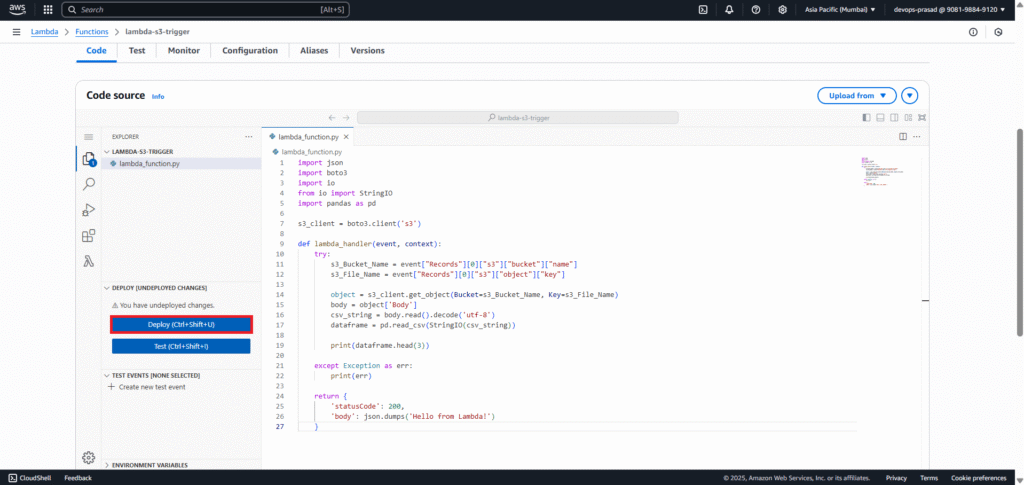
Task: Close the lambda_function.py tab
Action: [346, 137]
